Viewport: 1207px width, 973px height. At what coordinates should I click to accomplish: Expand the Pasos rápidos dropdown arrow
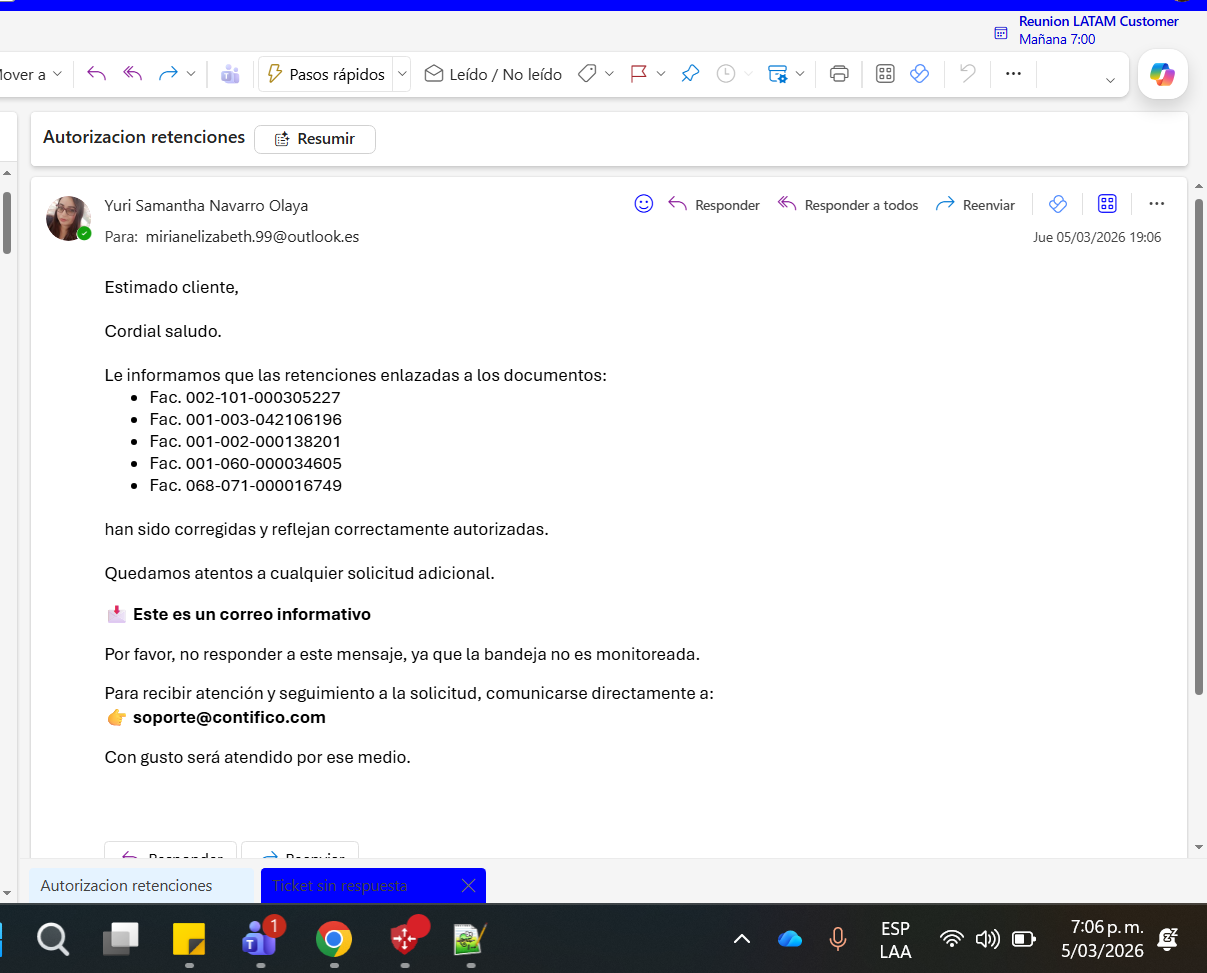pos(402,74)
